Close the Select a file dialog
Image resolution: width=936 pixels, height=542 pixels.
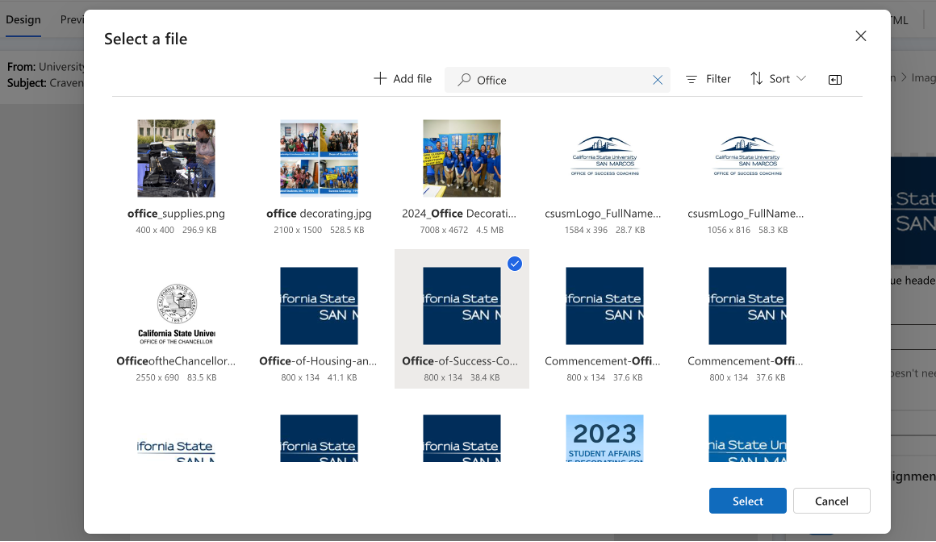point(860,36)
